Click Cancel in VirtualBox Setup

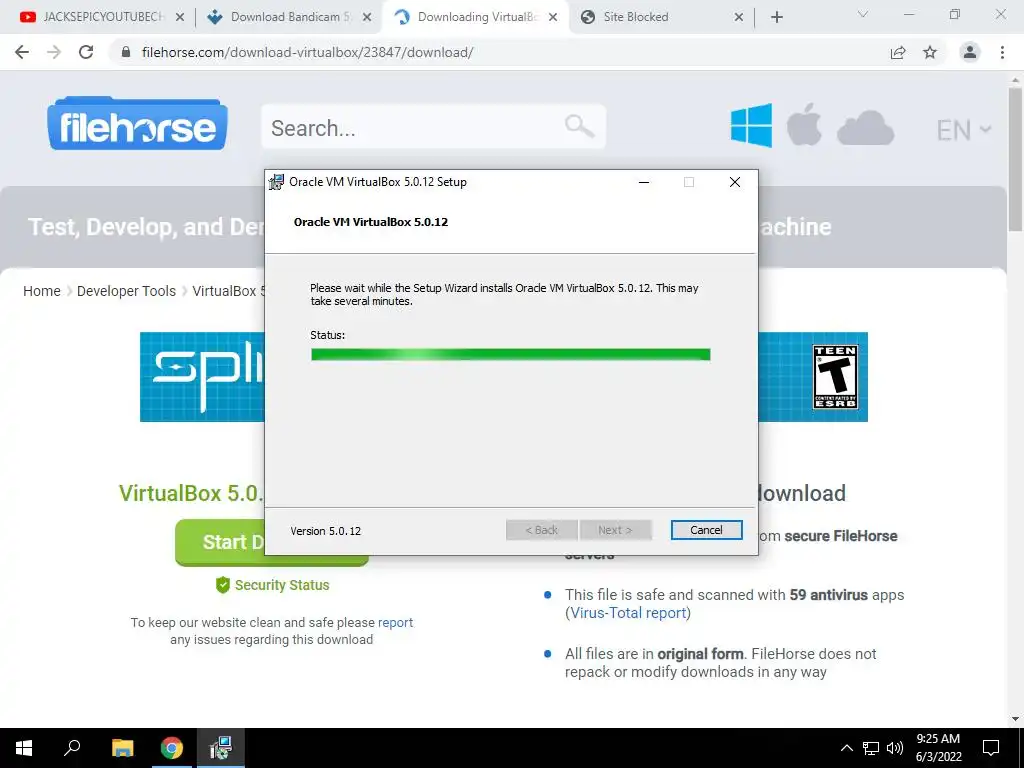click(706, 530)
